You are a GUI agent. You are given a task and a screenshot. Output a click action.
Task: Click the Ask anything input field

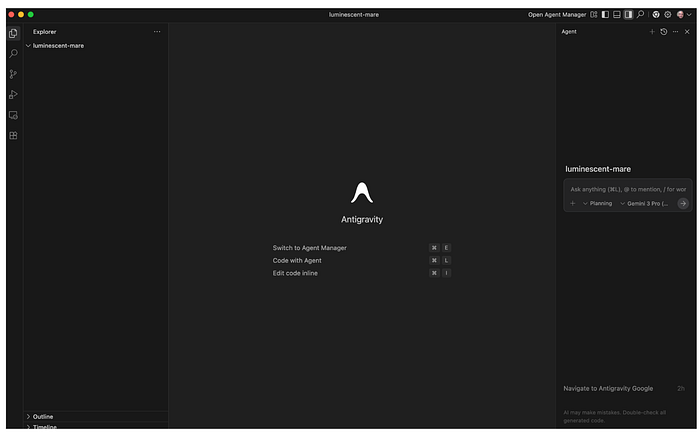pos(628,189)
